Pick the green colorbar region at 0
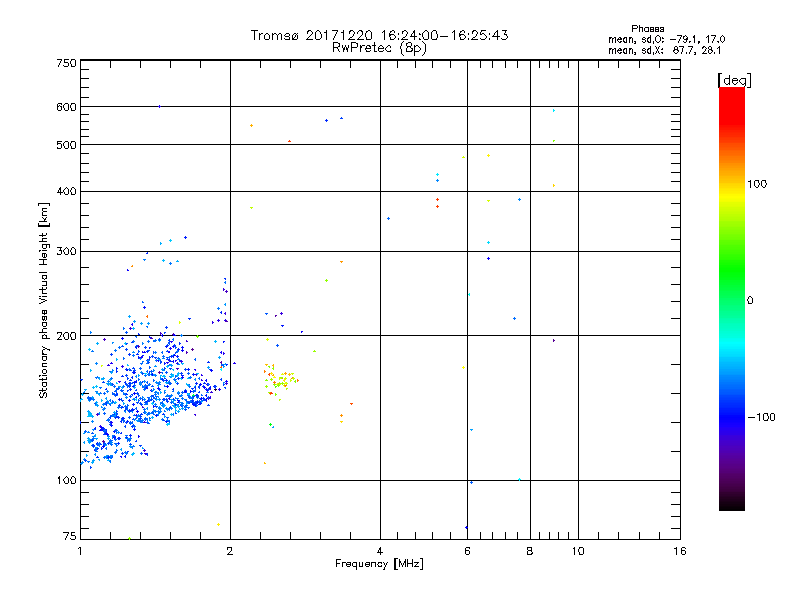The width and height of the screenshot is (800, 600). click(x=731, y=300)
